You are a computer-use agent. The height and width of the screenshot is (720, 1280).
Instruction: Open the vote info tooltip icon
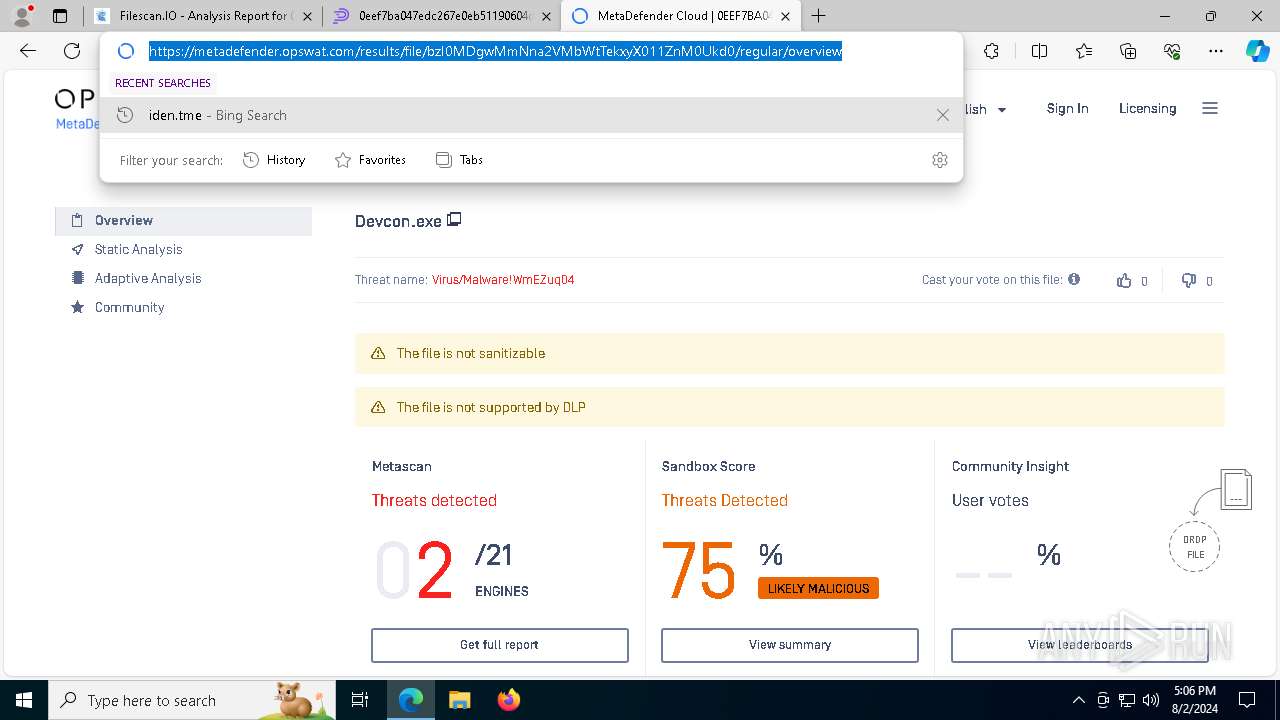(x=1074, y=280)
